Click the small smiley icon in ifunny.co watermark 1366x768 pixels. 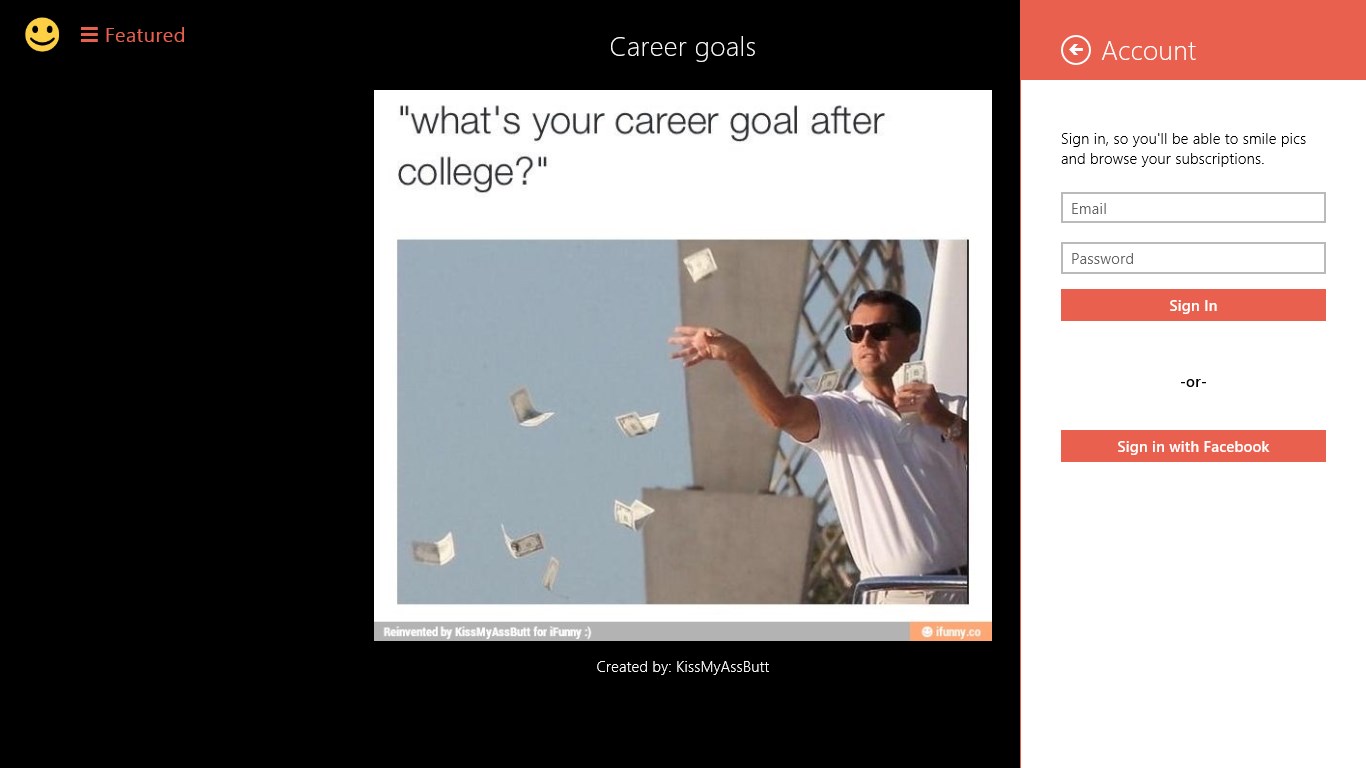tap(927, 632)
